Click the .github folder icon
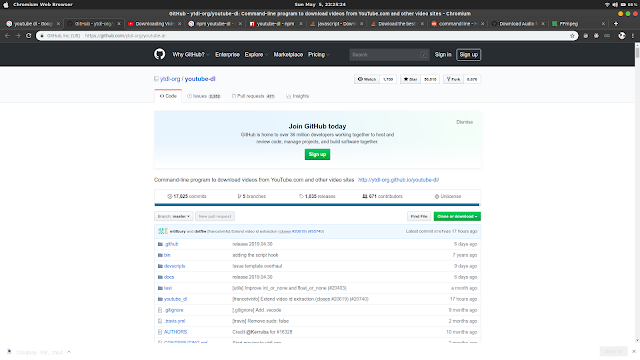 point(160,244)
